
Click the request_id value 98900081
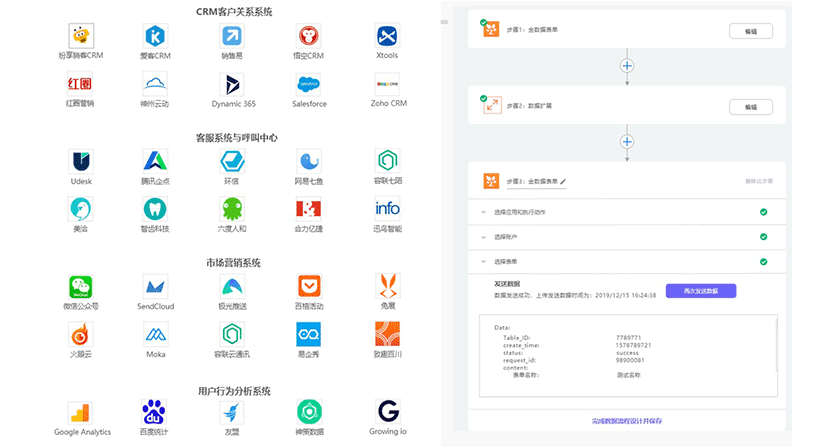[x=630, y=360]
